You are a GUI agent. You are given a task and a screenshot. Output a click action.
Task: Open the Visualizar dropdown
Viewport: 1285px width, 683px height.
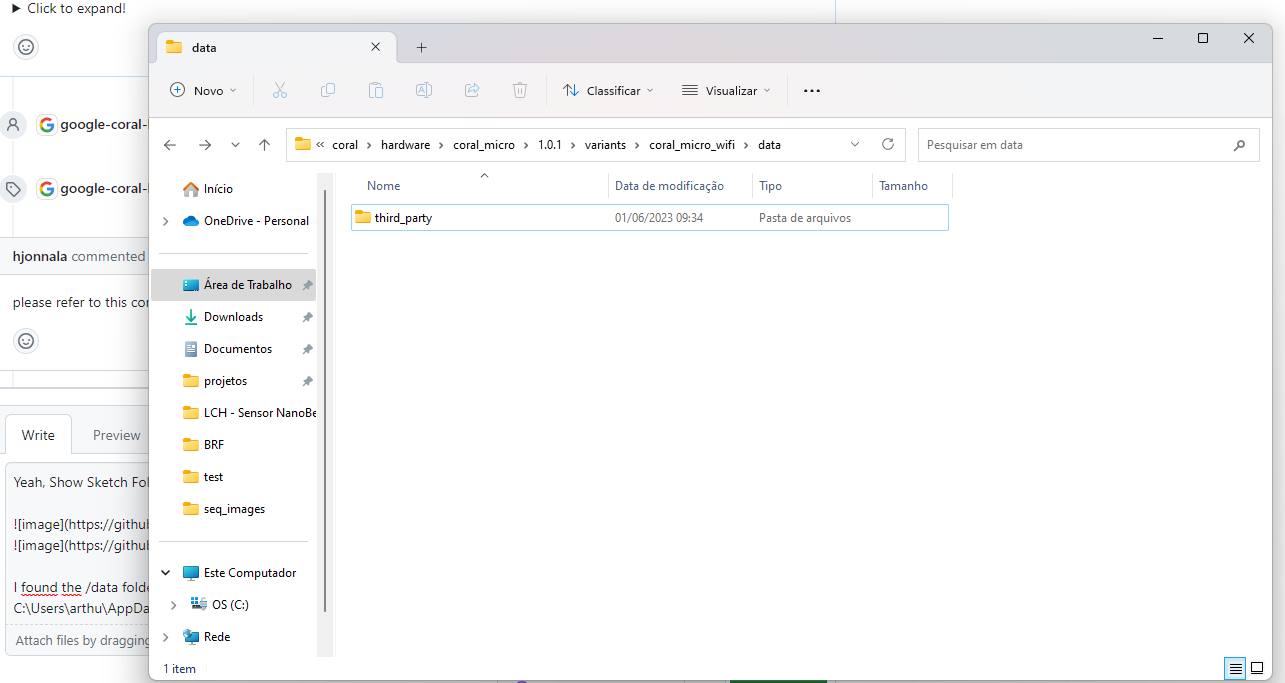pyautogui.click(x=727, y=90)
